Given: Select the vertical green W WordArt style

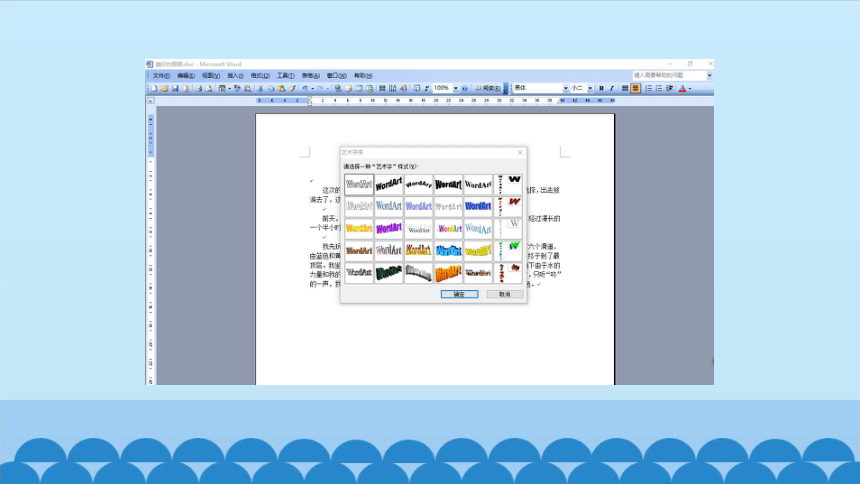Looking at the screenshot, I should [x=508, y=251].
